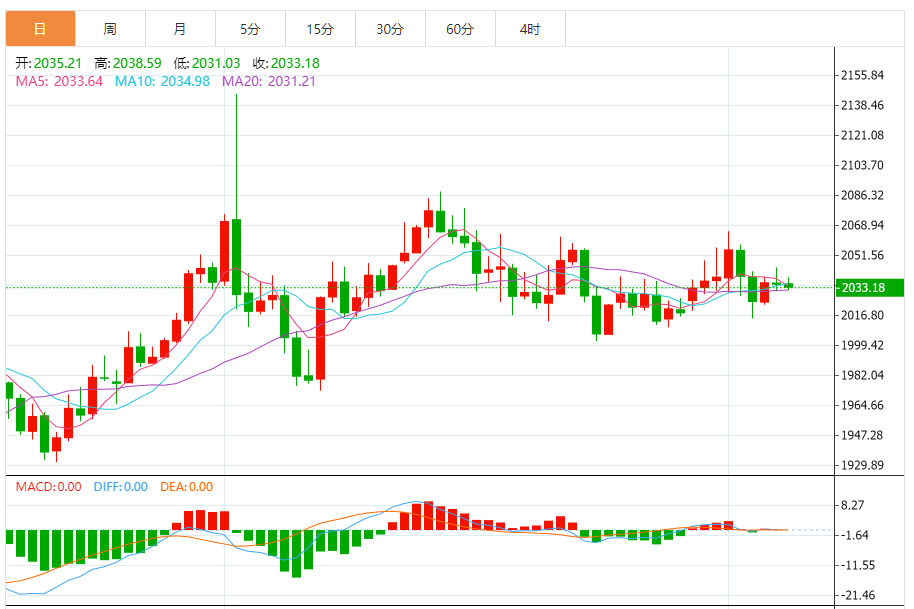Click the 1964.66 price axis label

coord(862,406)
